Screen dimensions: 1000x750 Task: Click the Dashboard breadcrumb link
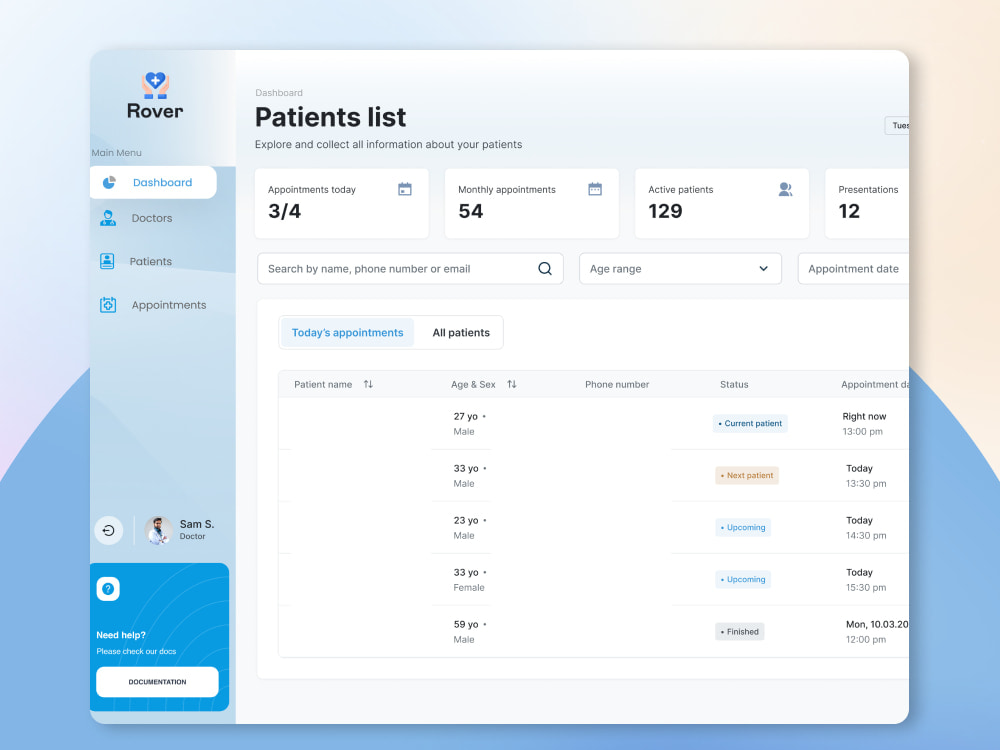point(279,92)
